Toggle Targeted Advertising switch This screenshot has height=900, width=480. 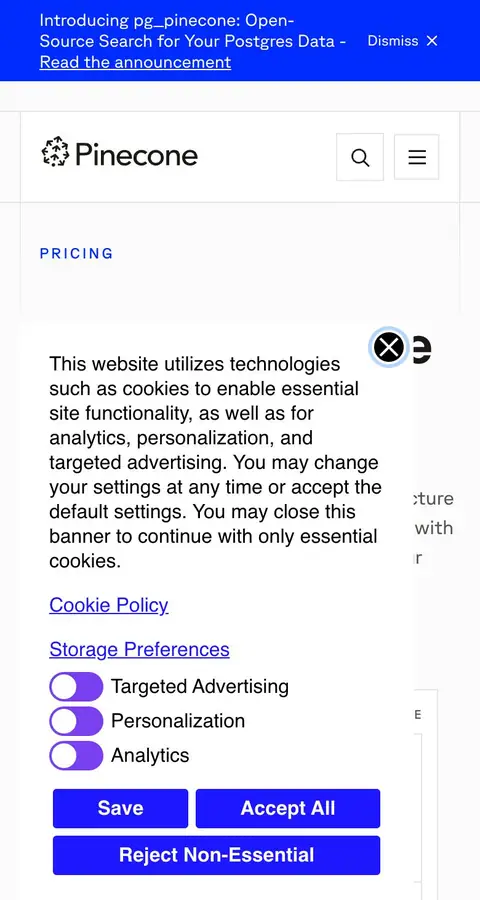pyautogui.click(x=76, y=687)
